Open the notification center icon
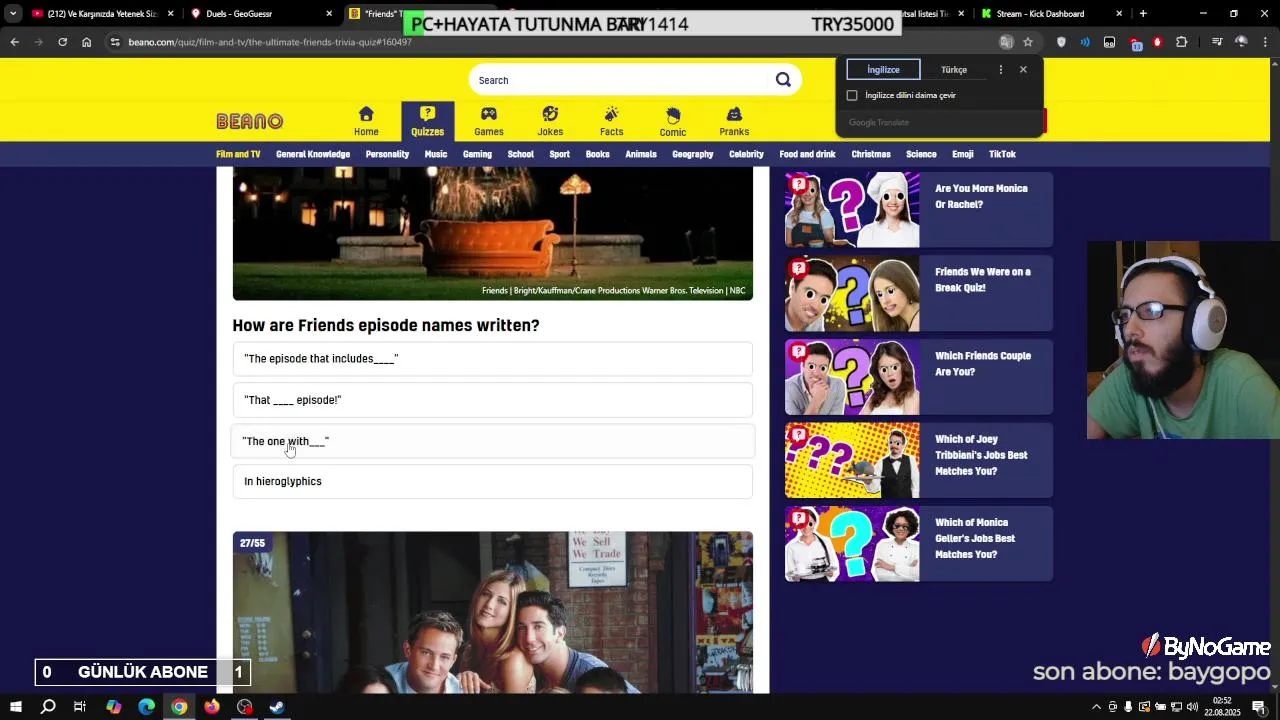 tap(1259, 707)
